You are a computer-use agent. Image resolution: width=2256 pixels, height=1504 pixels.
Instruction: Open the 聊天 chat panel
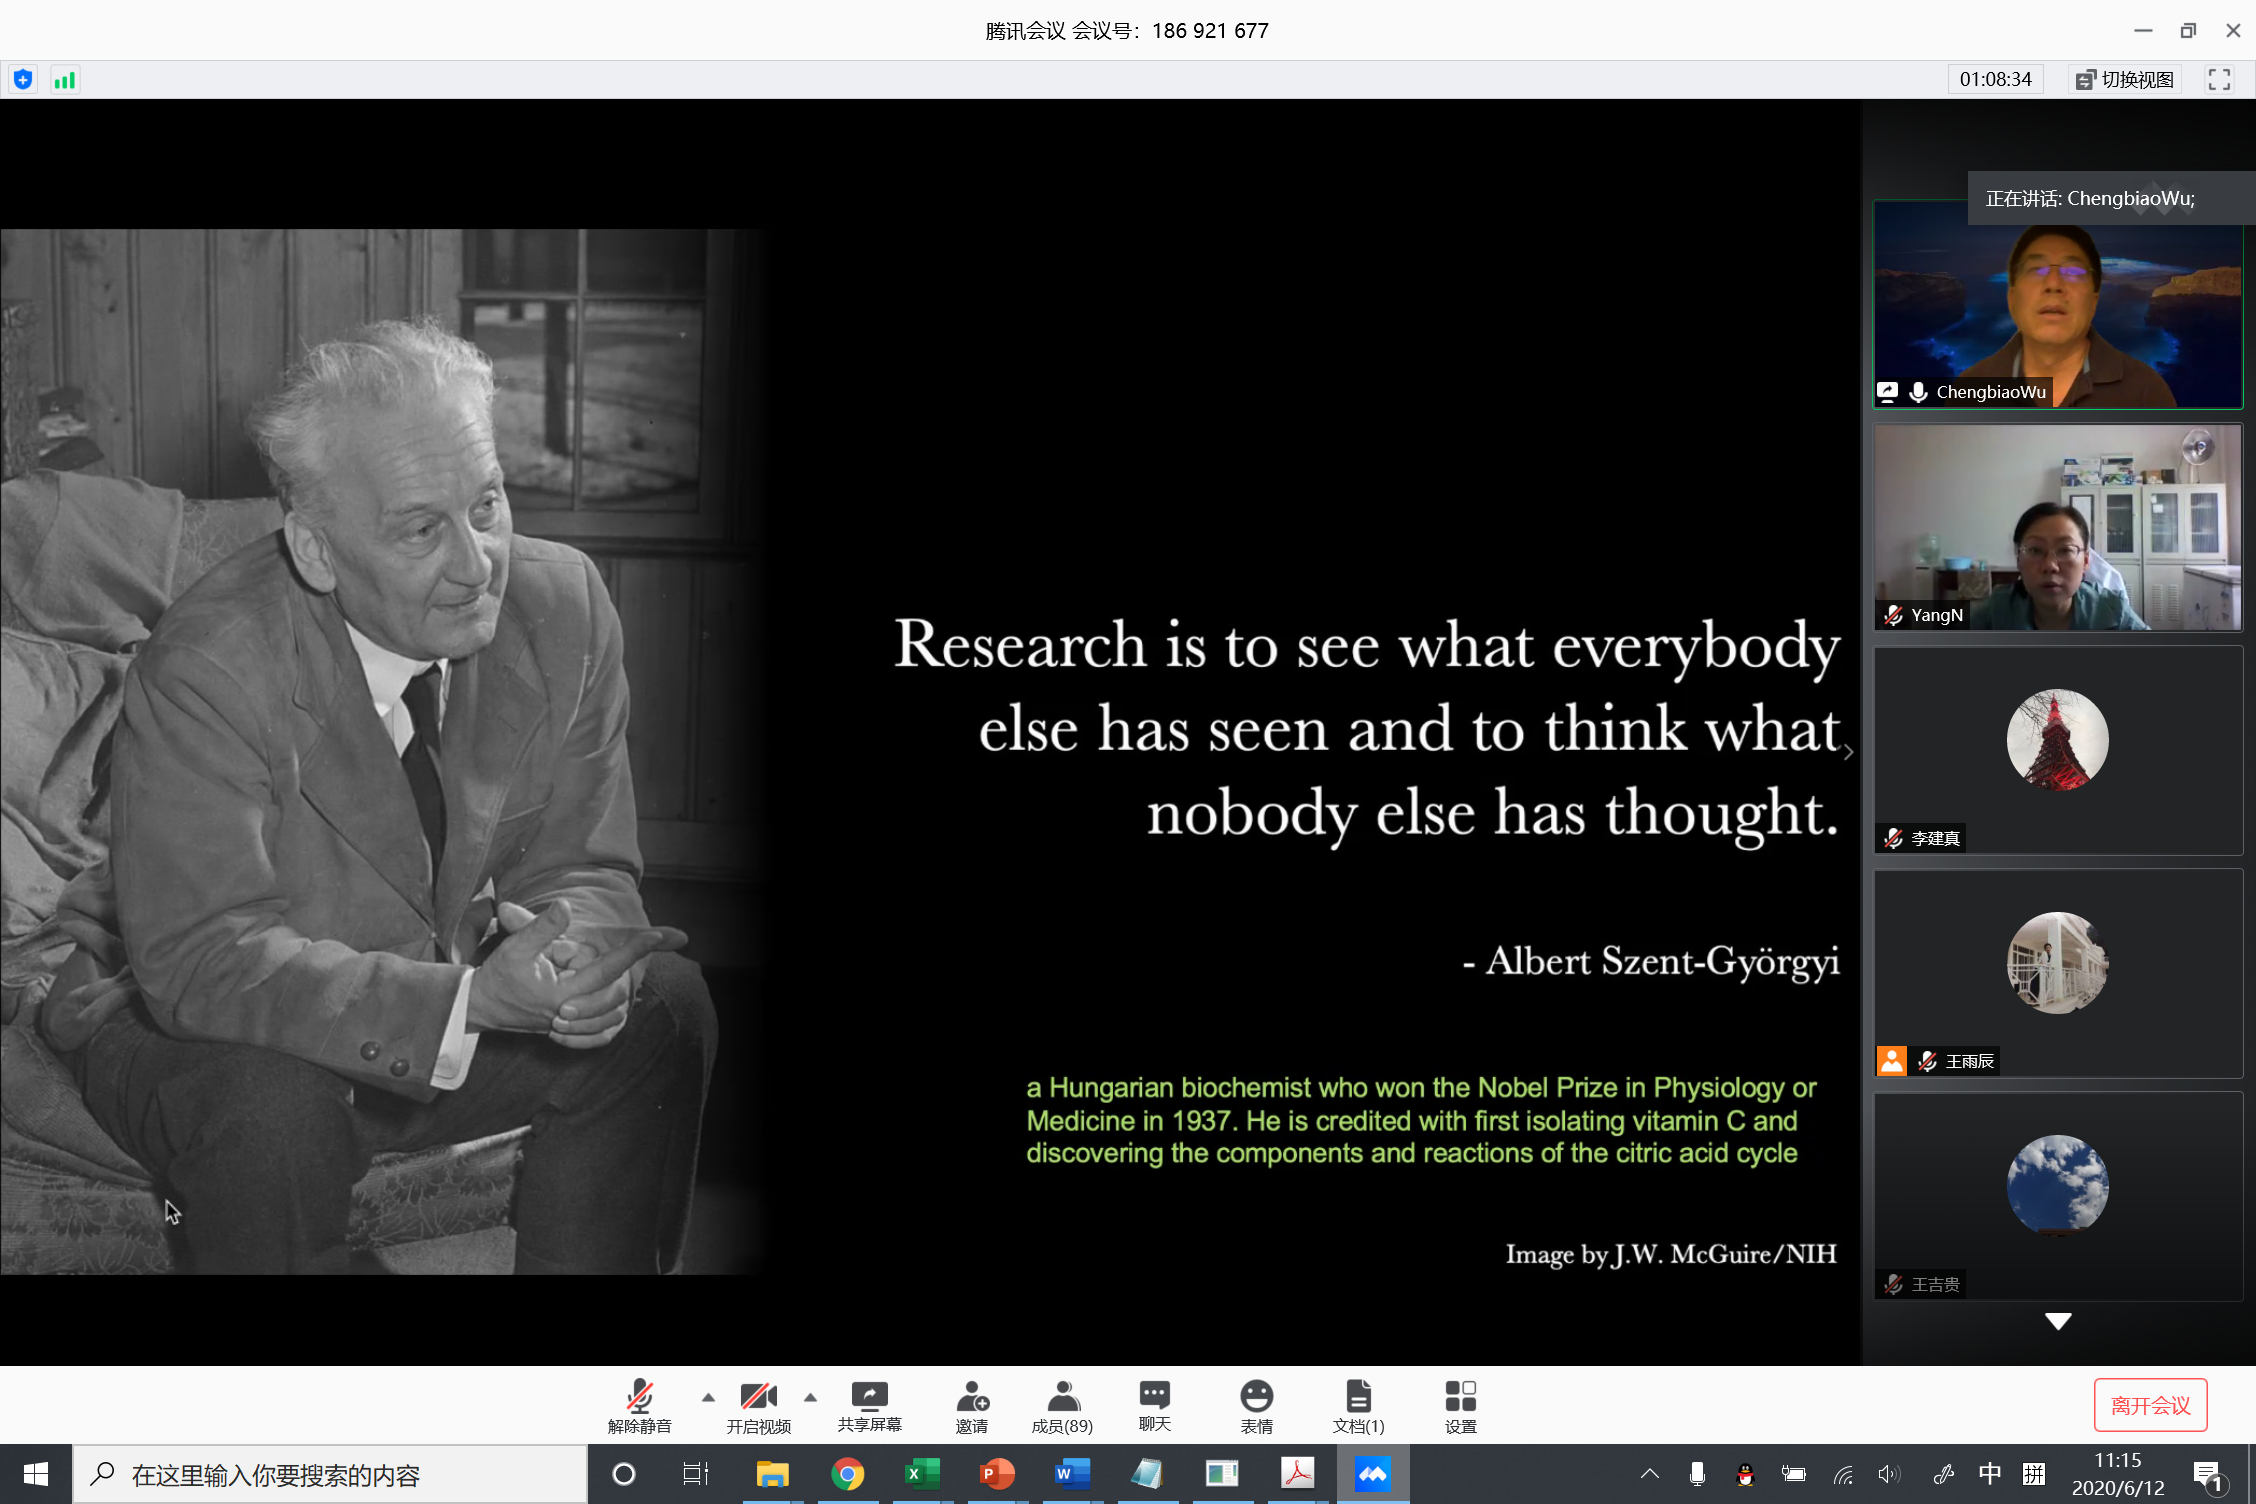tap(1154, 1405)
